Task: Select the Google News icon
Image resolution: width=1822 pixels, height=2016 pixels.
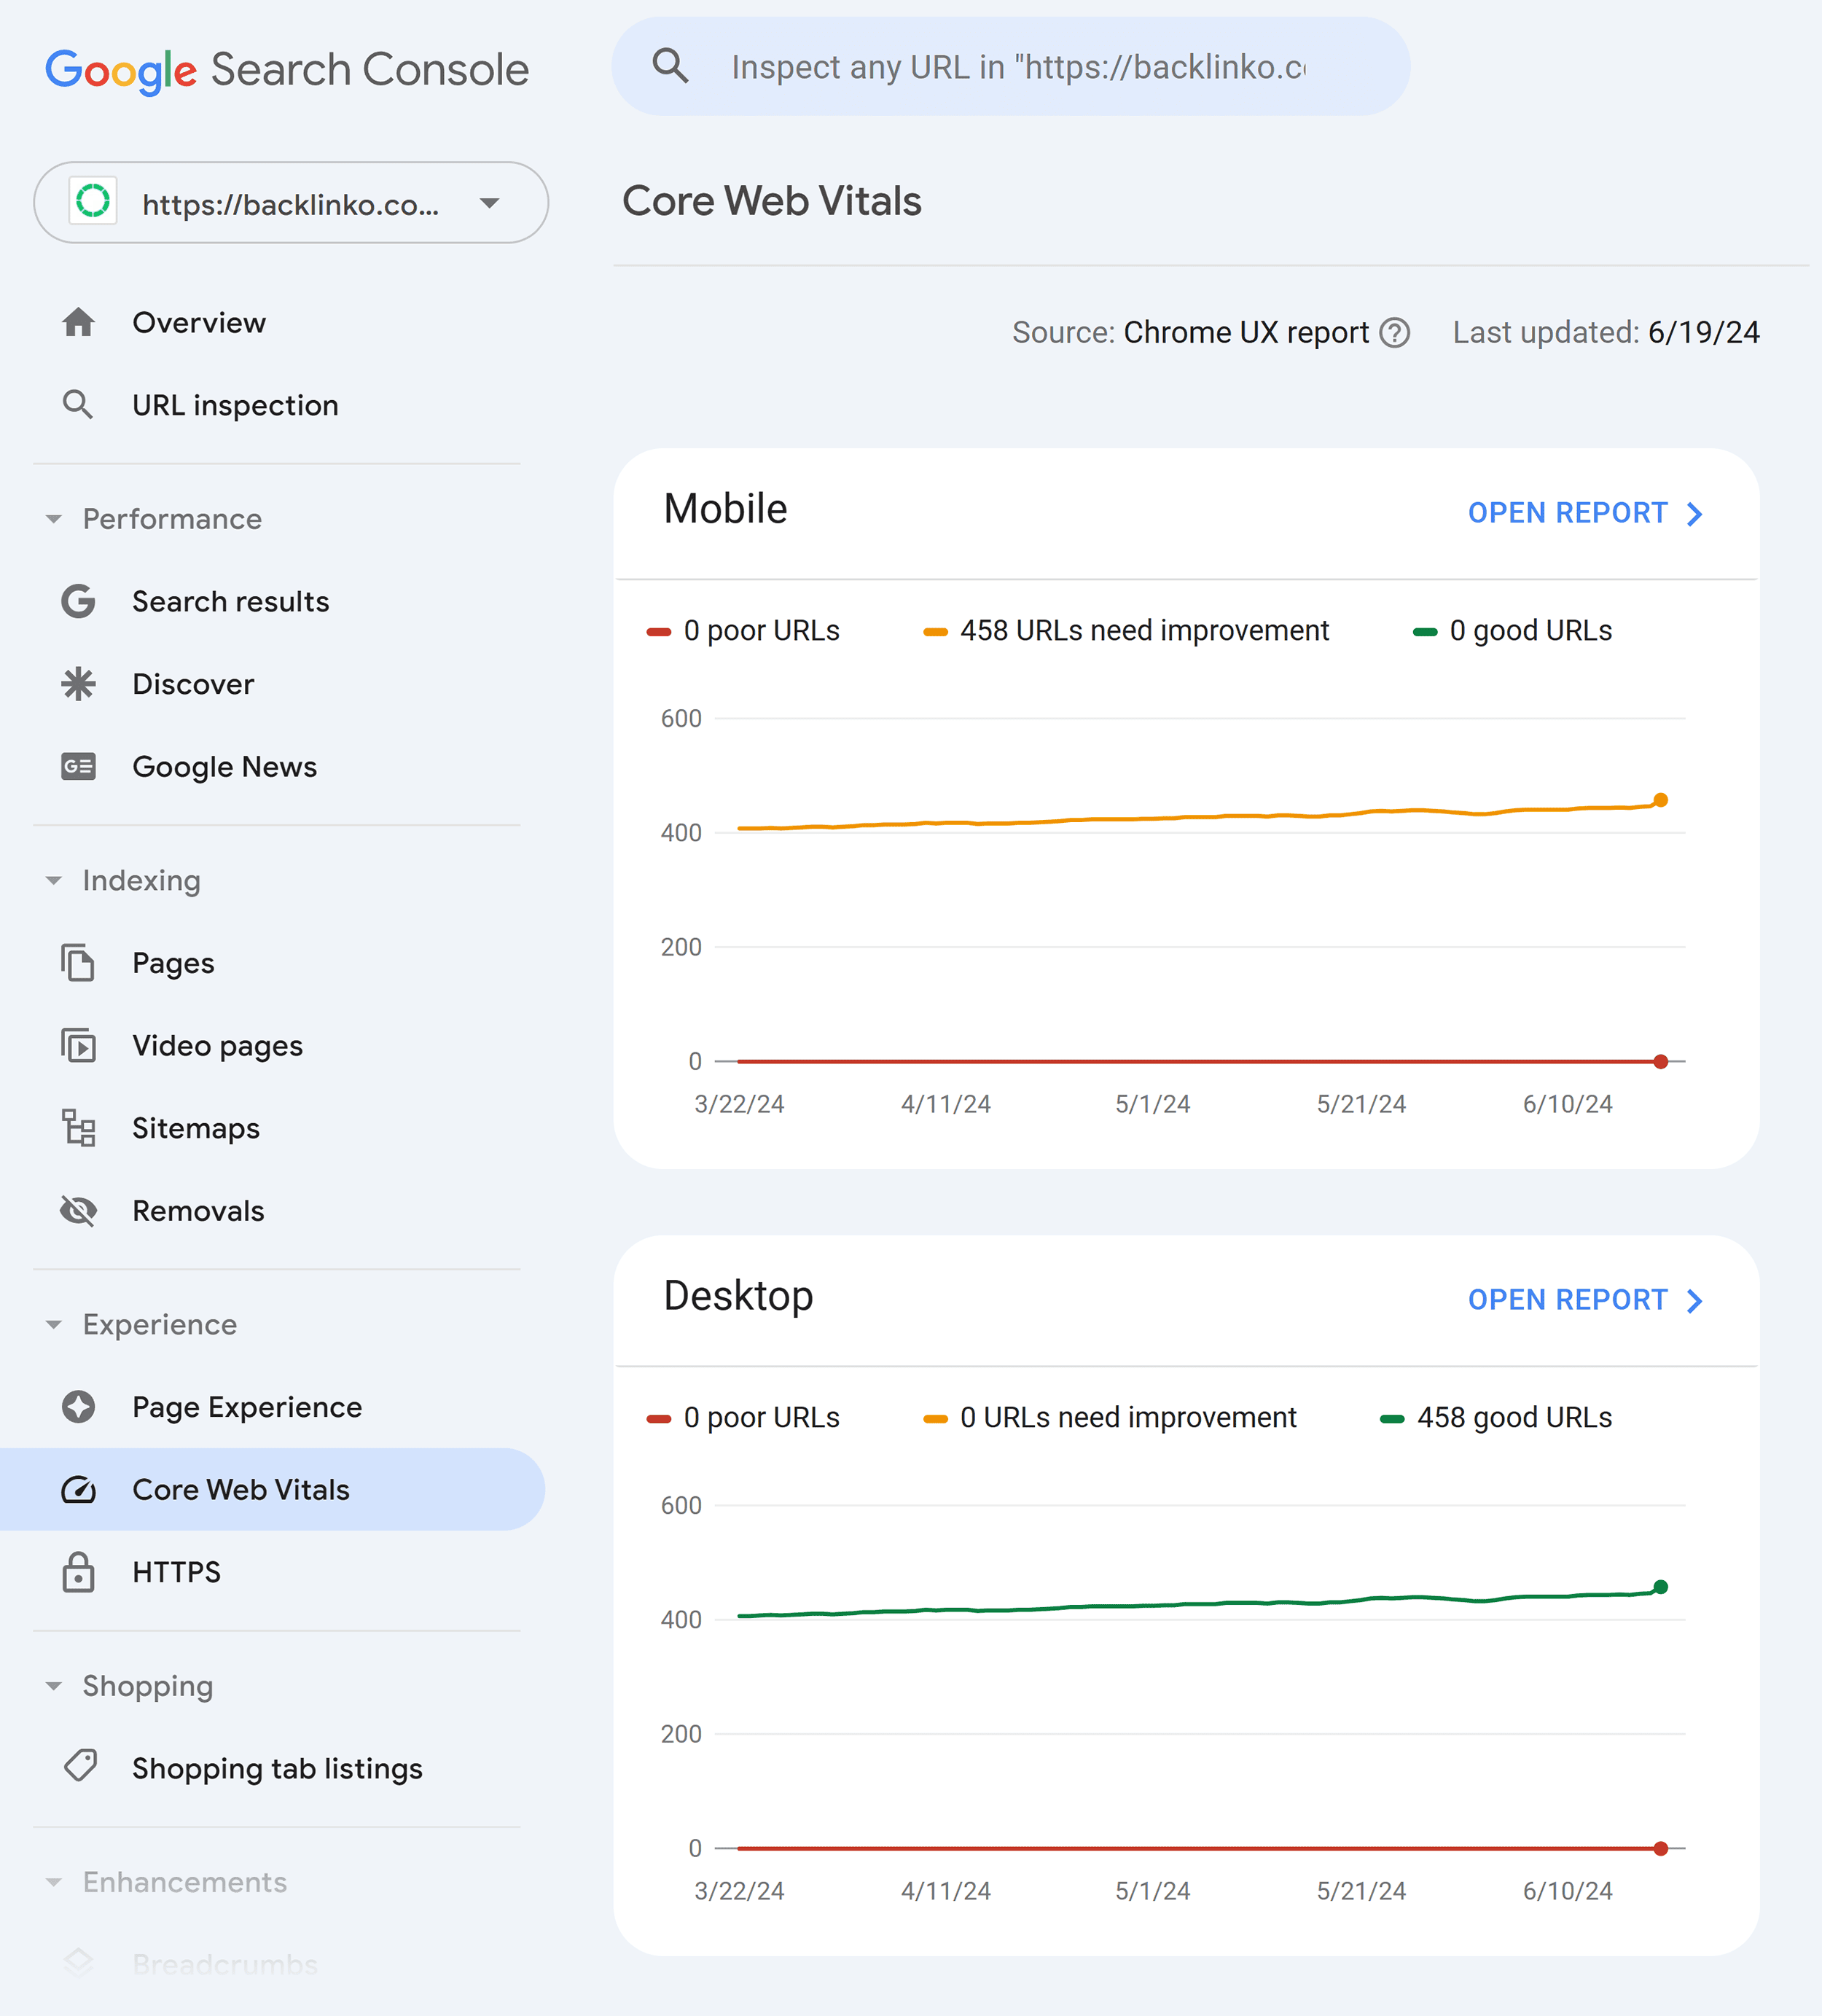Action: pyautogui.click(x=78, y=766)
